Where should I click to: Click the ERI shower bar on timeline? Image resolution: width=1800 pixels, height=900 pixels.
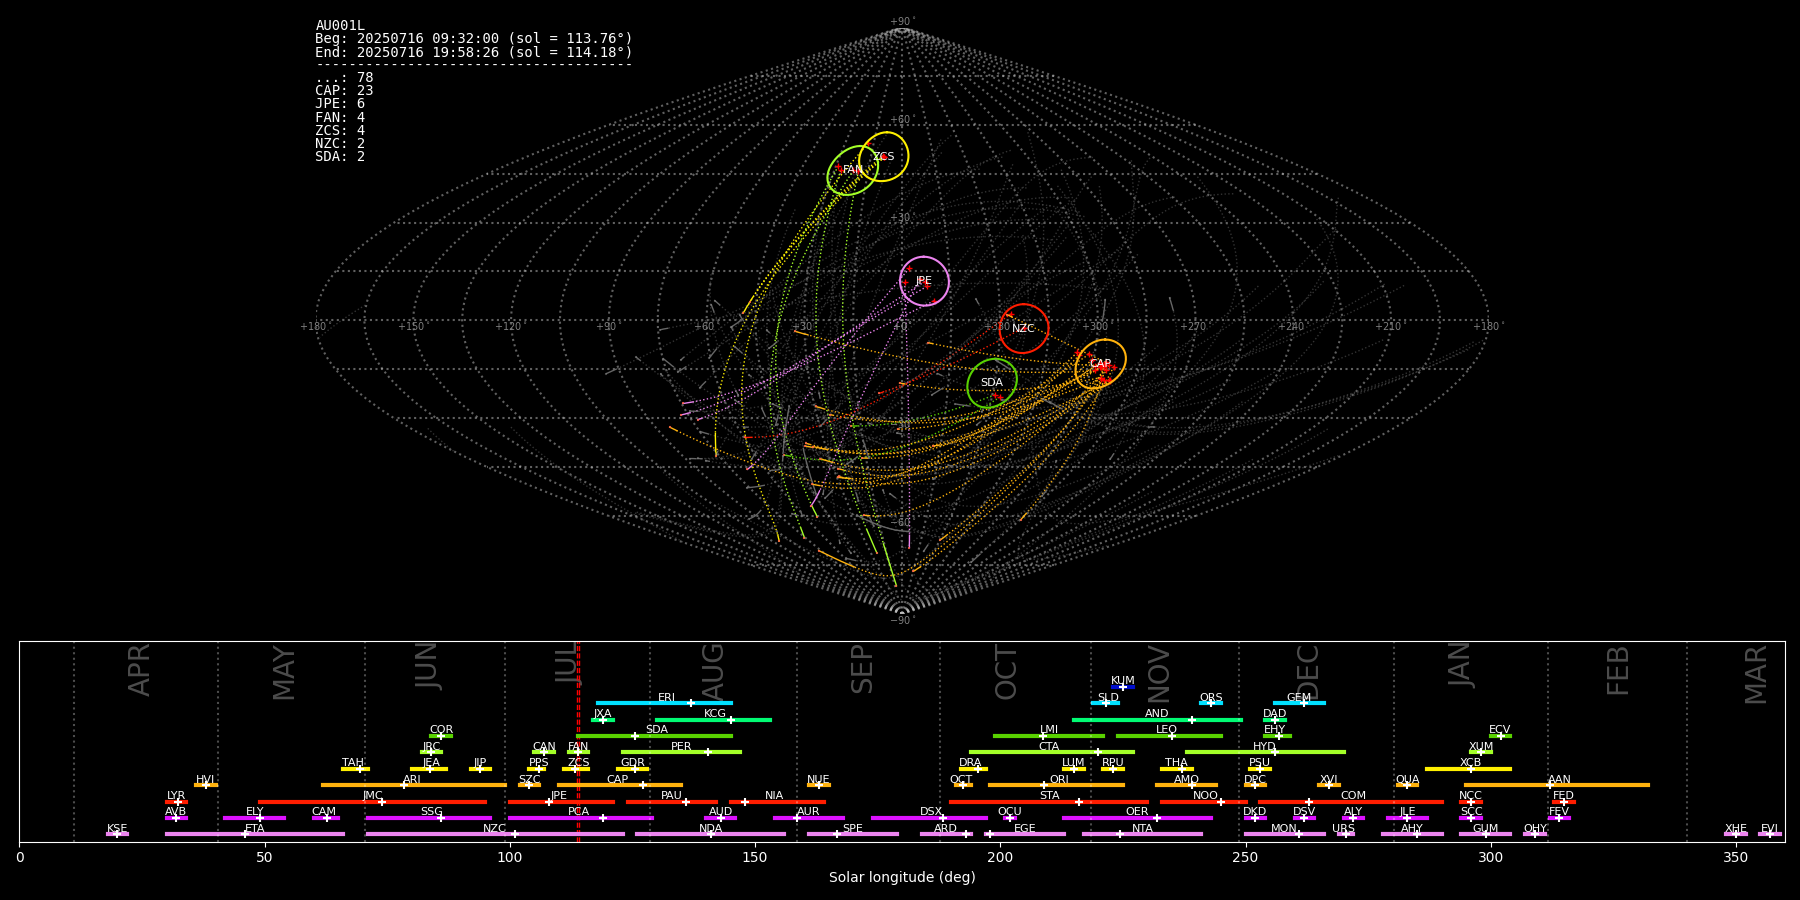pos(664,703)
